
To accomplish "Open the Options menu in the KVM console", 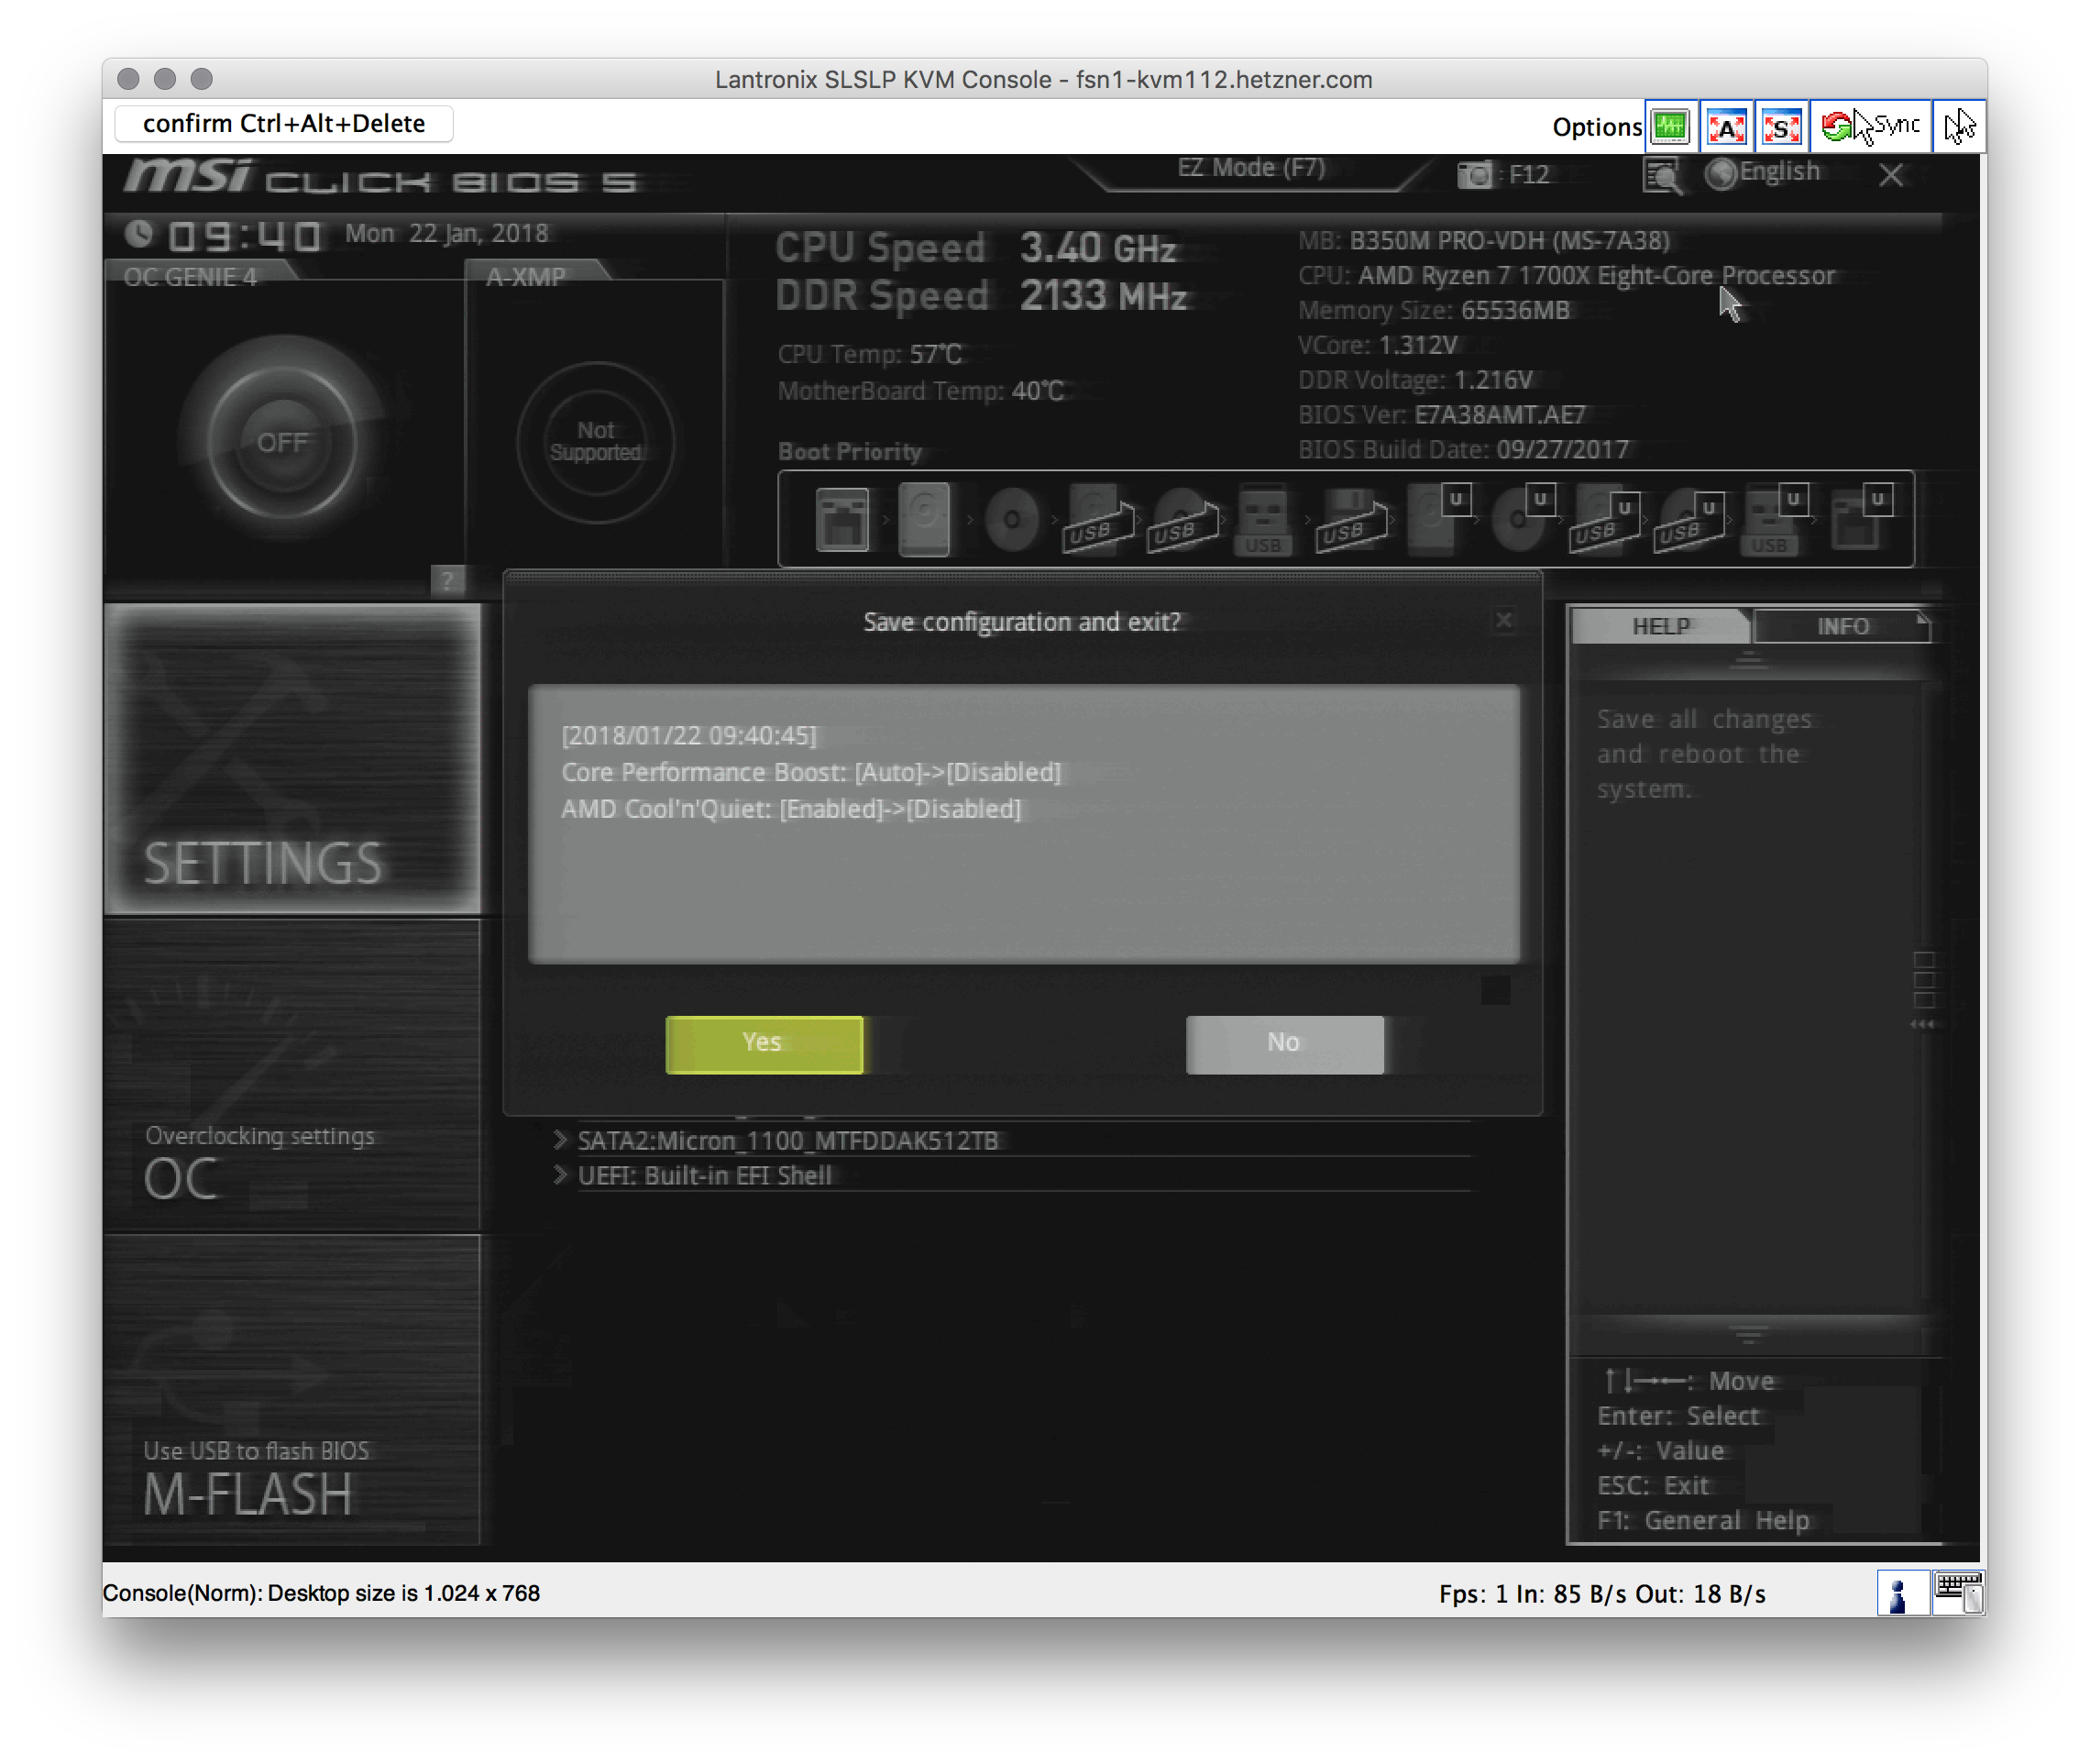I will click(x=1596, y=127).
